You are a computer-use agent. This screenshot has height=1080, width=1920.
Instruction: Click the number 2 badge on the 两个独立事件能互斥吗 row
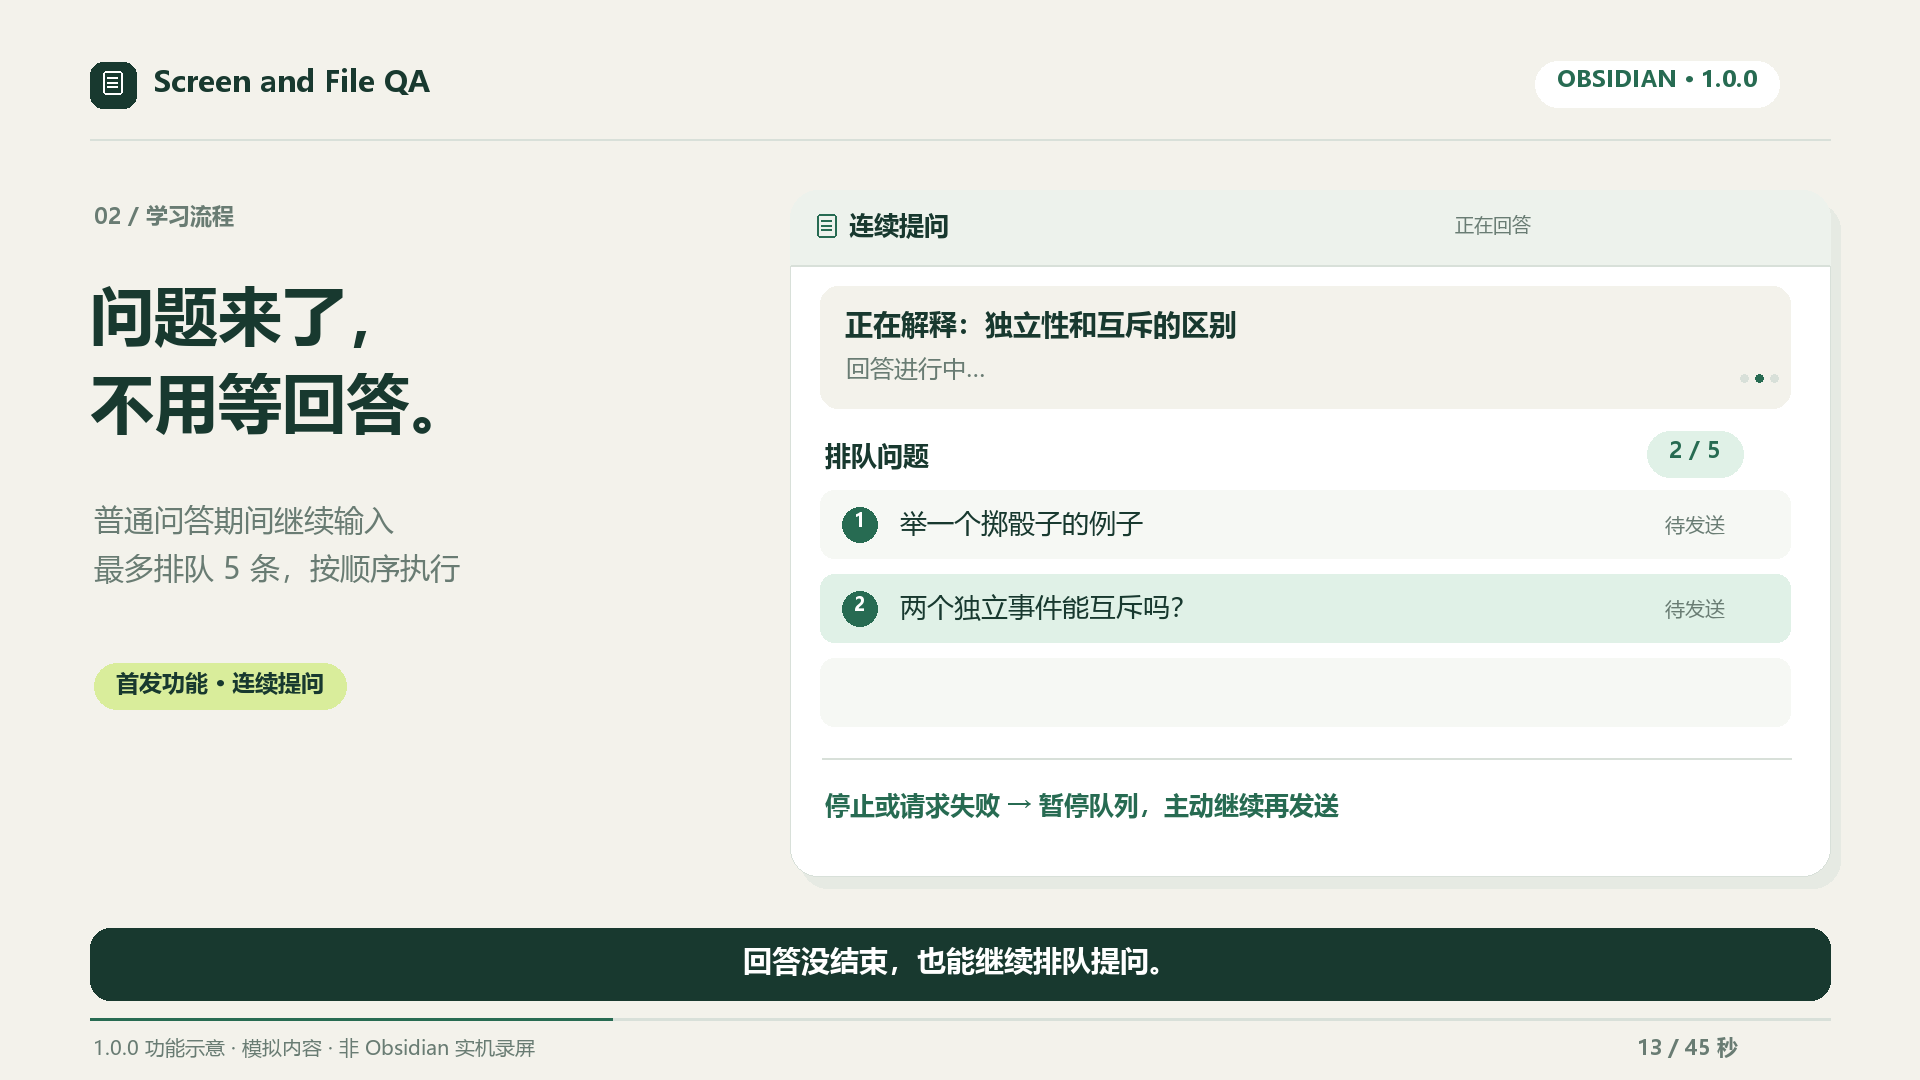(859, 608)
